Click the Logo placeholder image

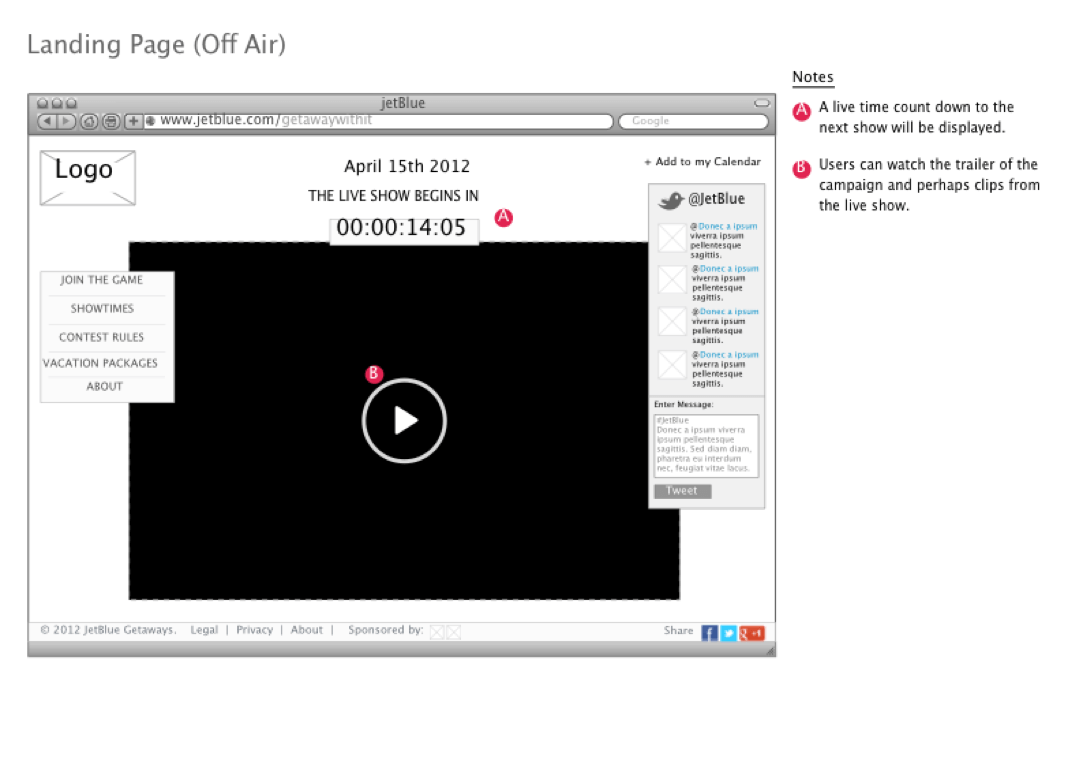pyautogui.click(x=88, y=178)
